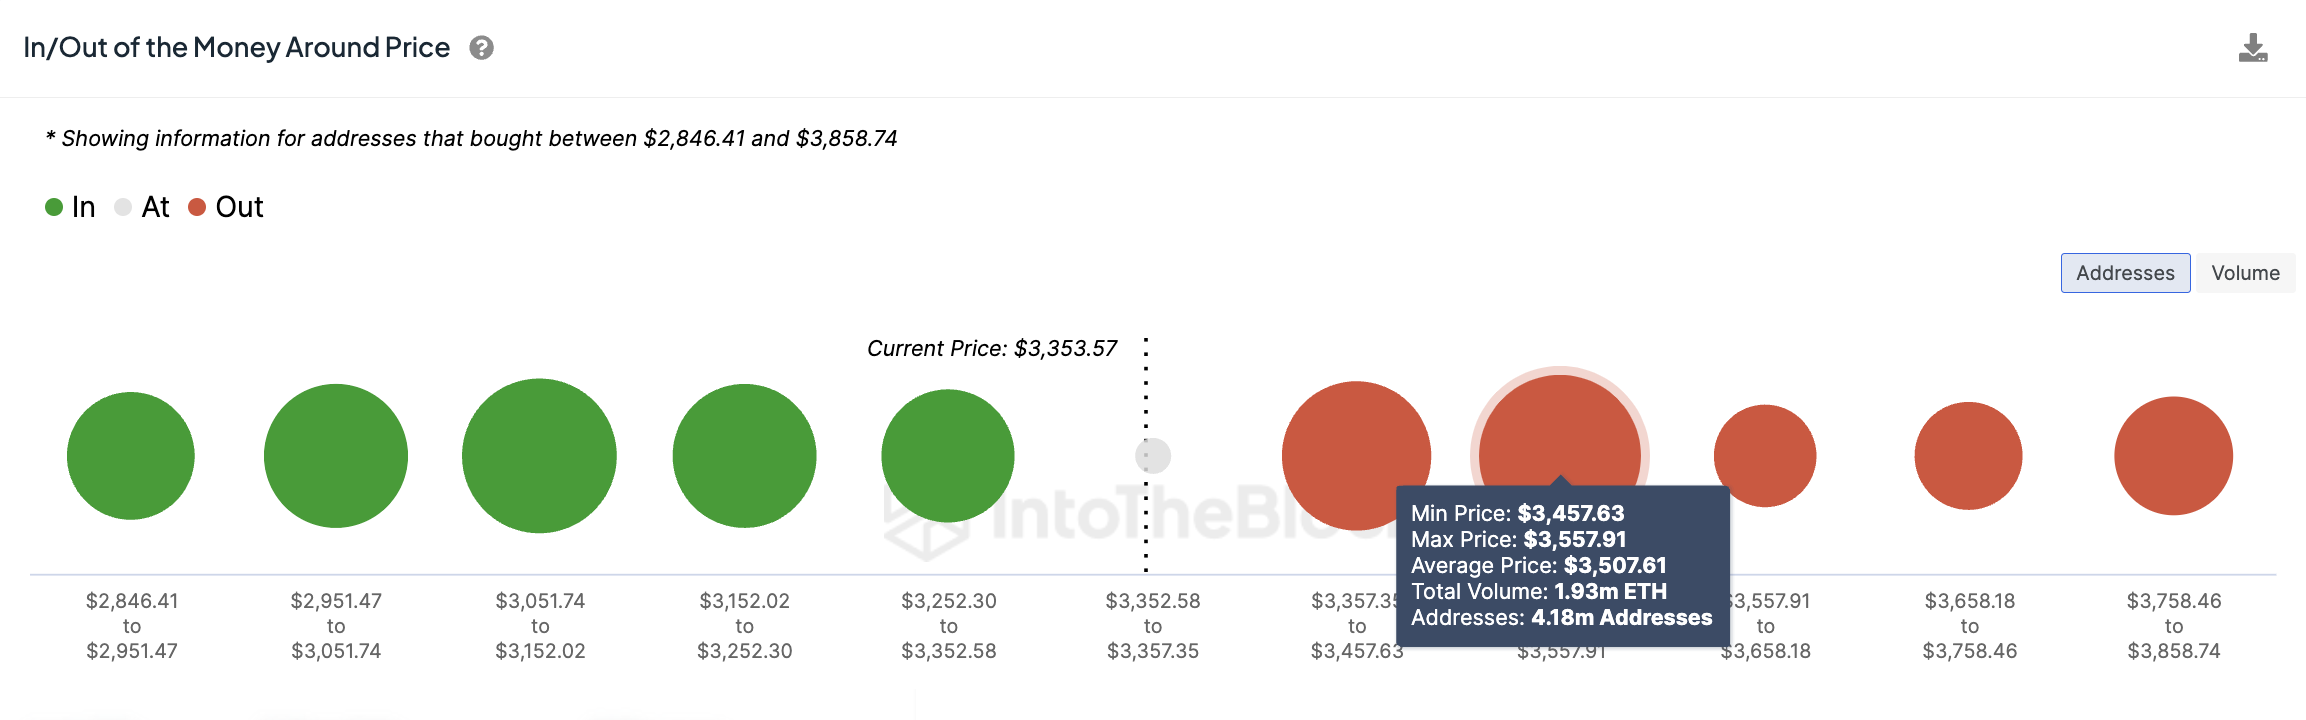Select red bubble for $3,758.46 to $3,858.74

[2173, 456]
